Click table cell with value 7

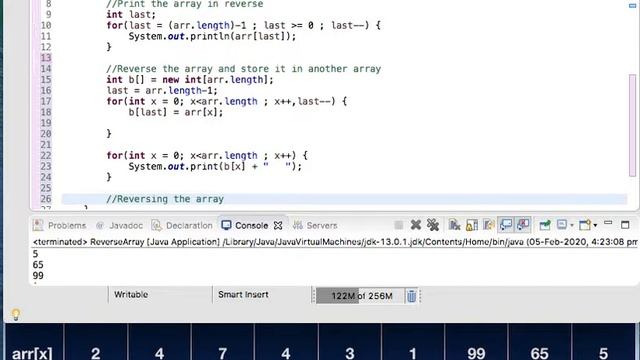pos(222,342)
